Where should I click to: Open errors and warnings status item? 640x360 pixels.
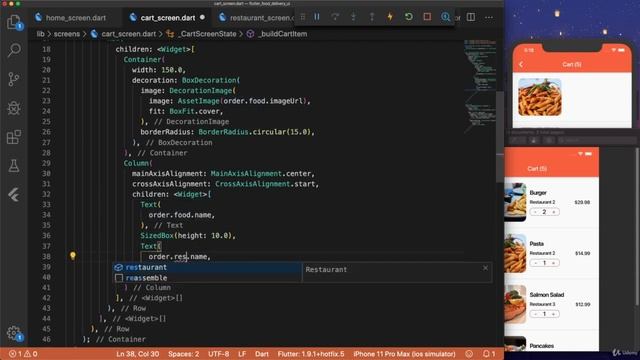click(x=23, y=354)
